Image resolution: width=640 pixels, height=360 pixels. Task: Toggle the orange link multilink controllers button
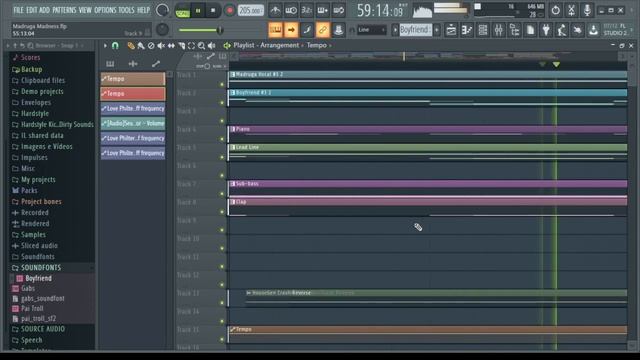pos(322,30)
